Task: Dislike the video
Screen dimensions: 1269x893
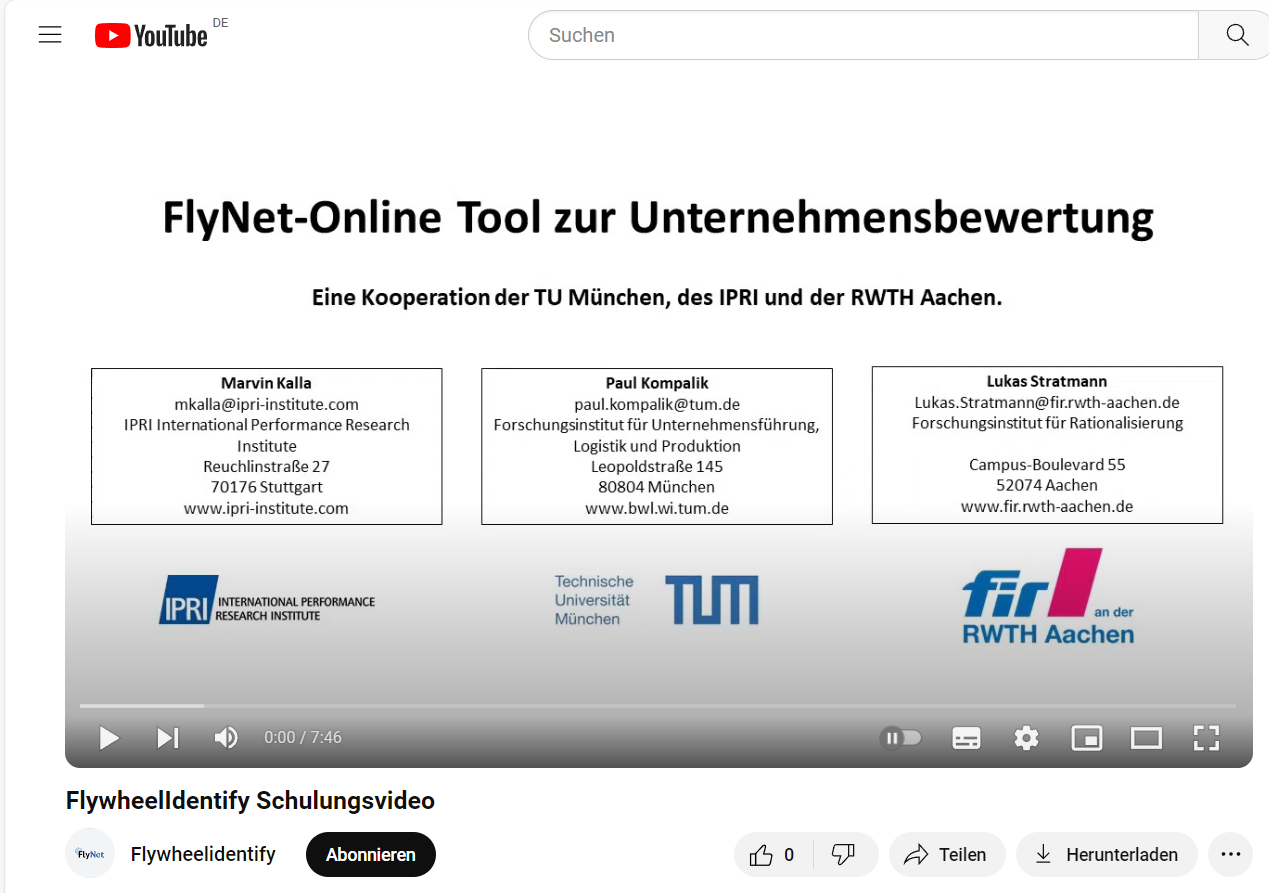Action: pyautogui.click(x=845, y=854)
